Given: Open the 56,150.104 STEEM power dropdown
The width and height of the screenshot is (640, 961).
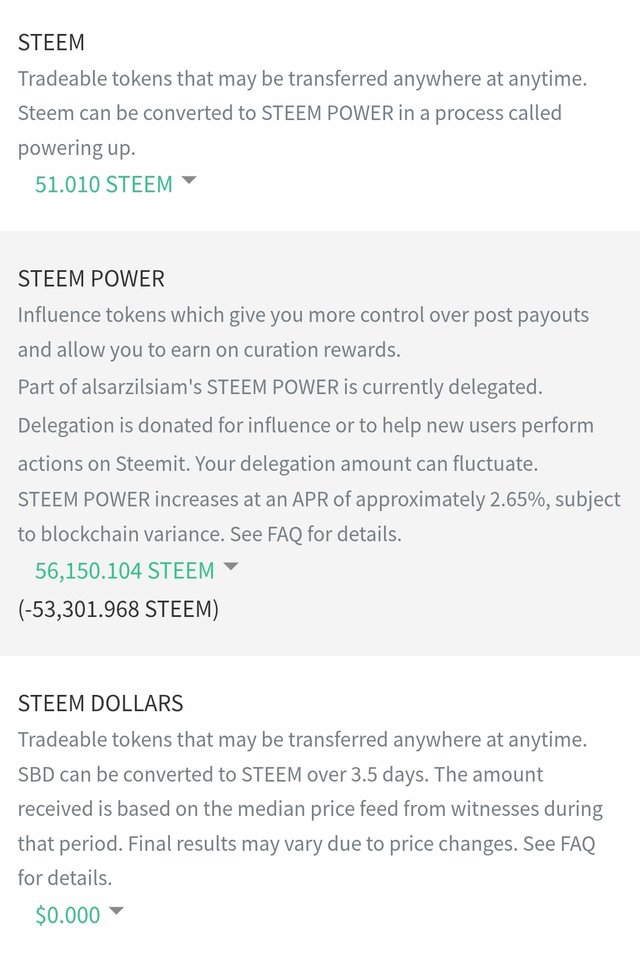Looking at the screenshot, I should (x=125, y=570).
